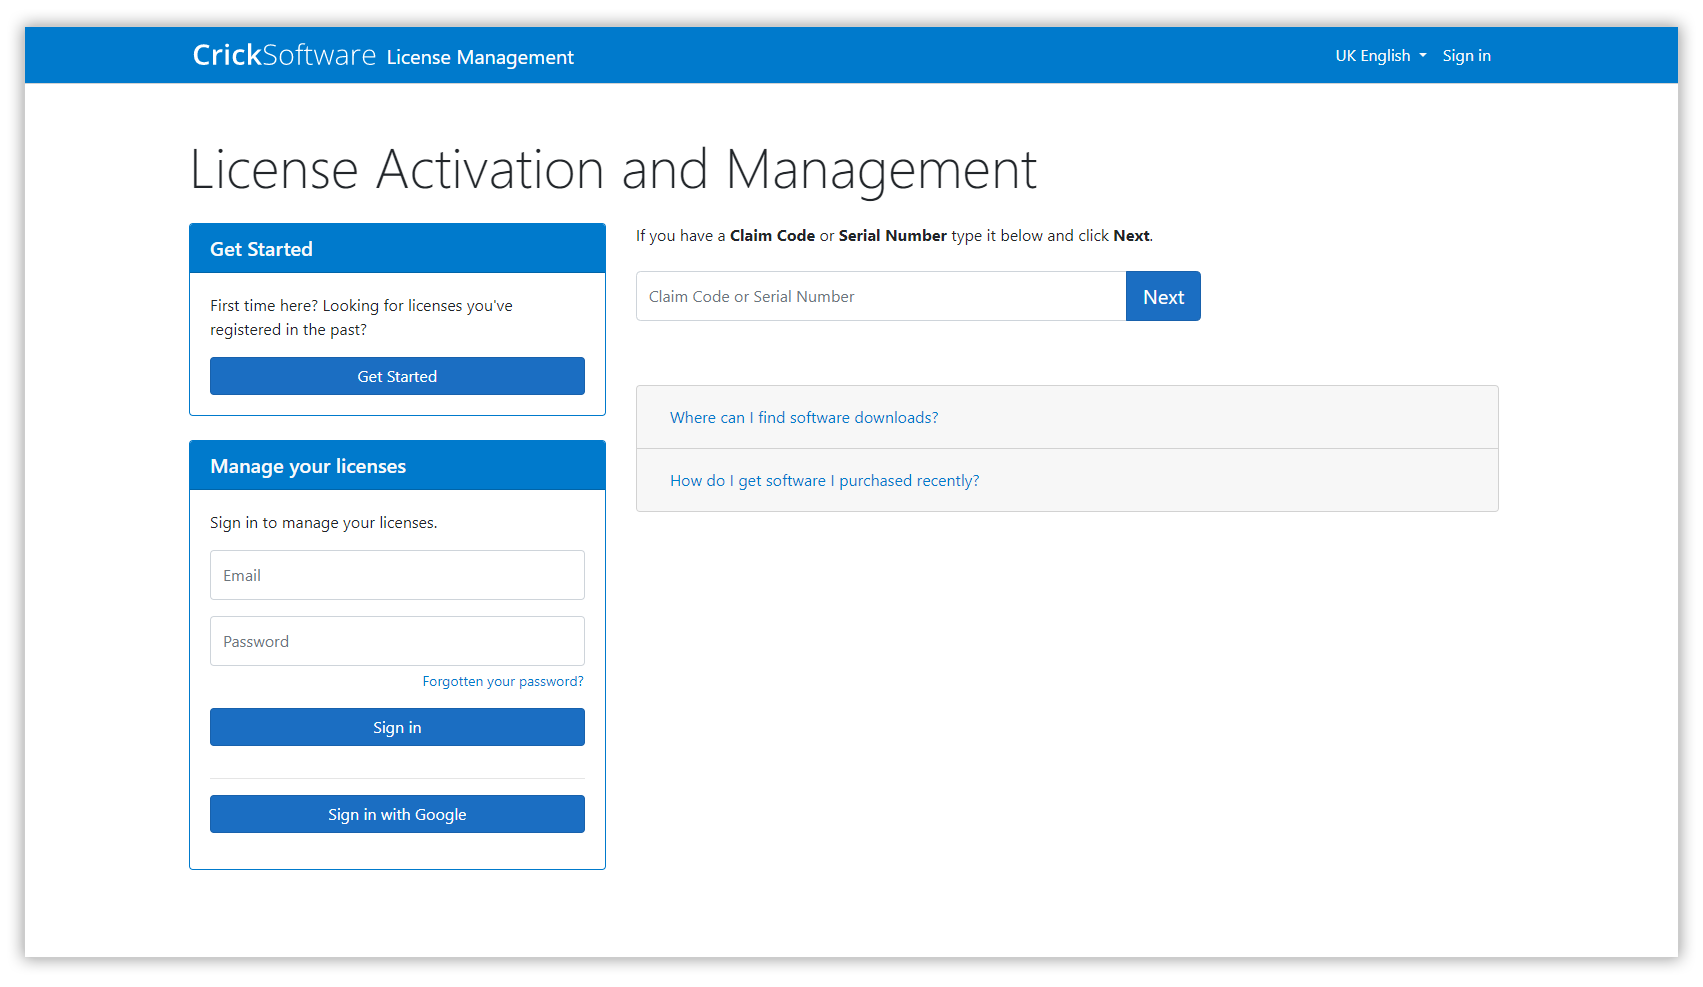Click the Manage your licenses panel heading
The image size is (1703, 987).
click(x=308, y=466)
